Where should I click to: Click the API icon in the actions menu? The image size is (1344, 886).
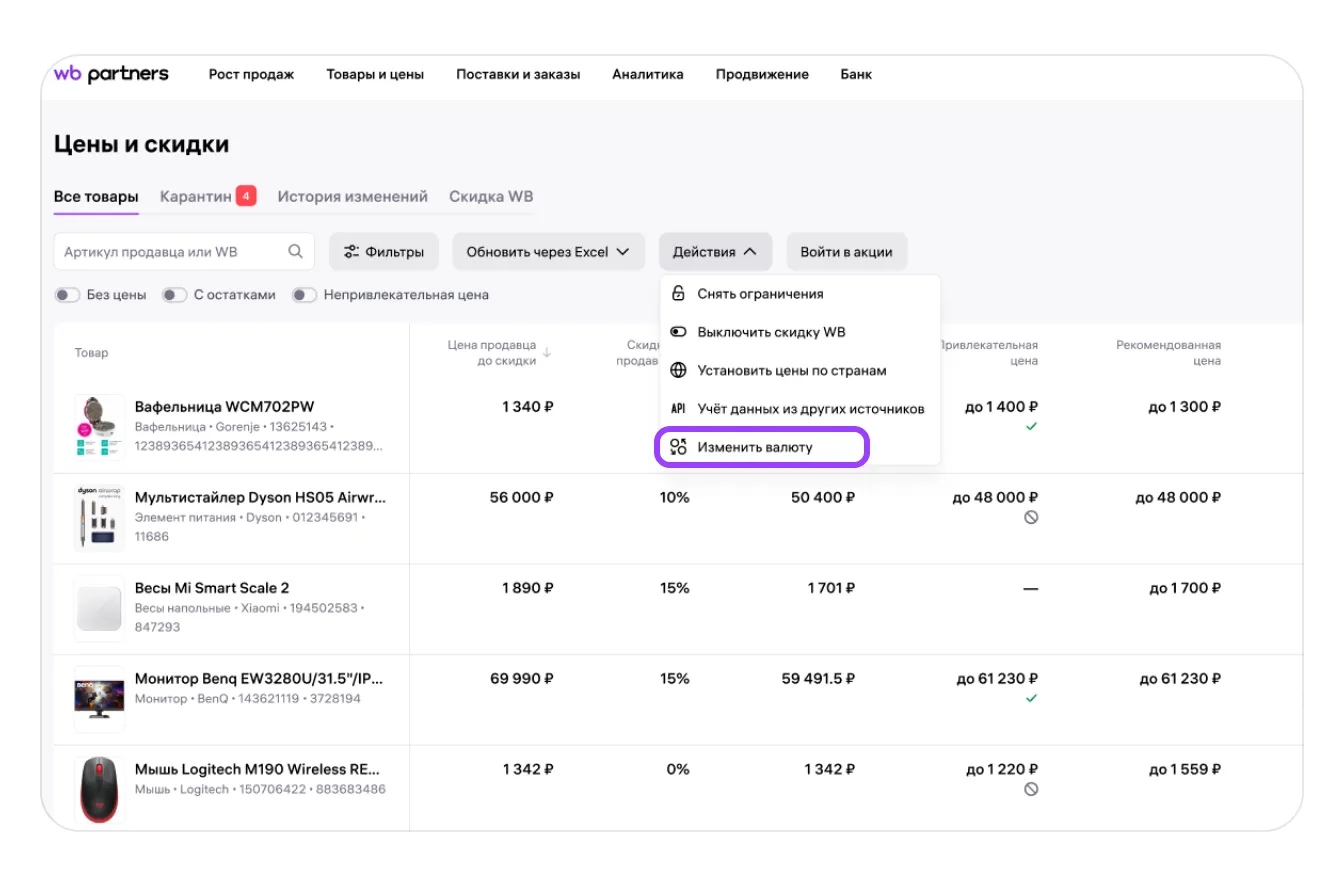pos(678,409)
